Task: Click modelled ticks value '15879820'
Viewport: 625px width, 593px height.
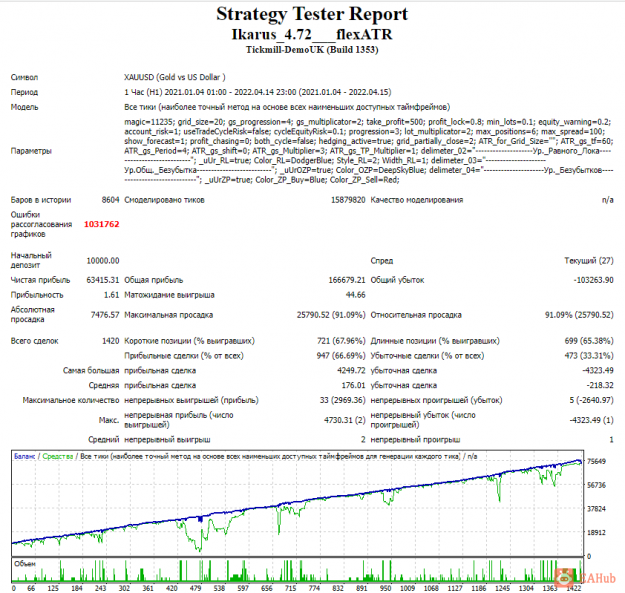Action: point(348,200)
